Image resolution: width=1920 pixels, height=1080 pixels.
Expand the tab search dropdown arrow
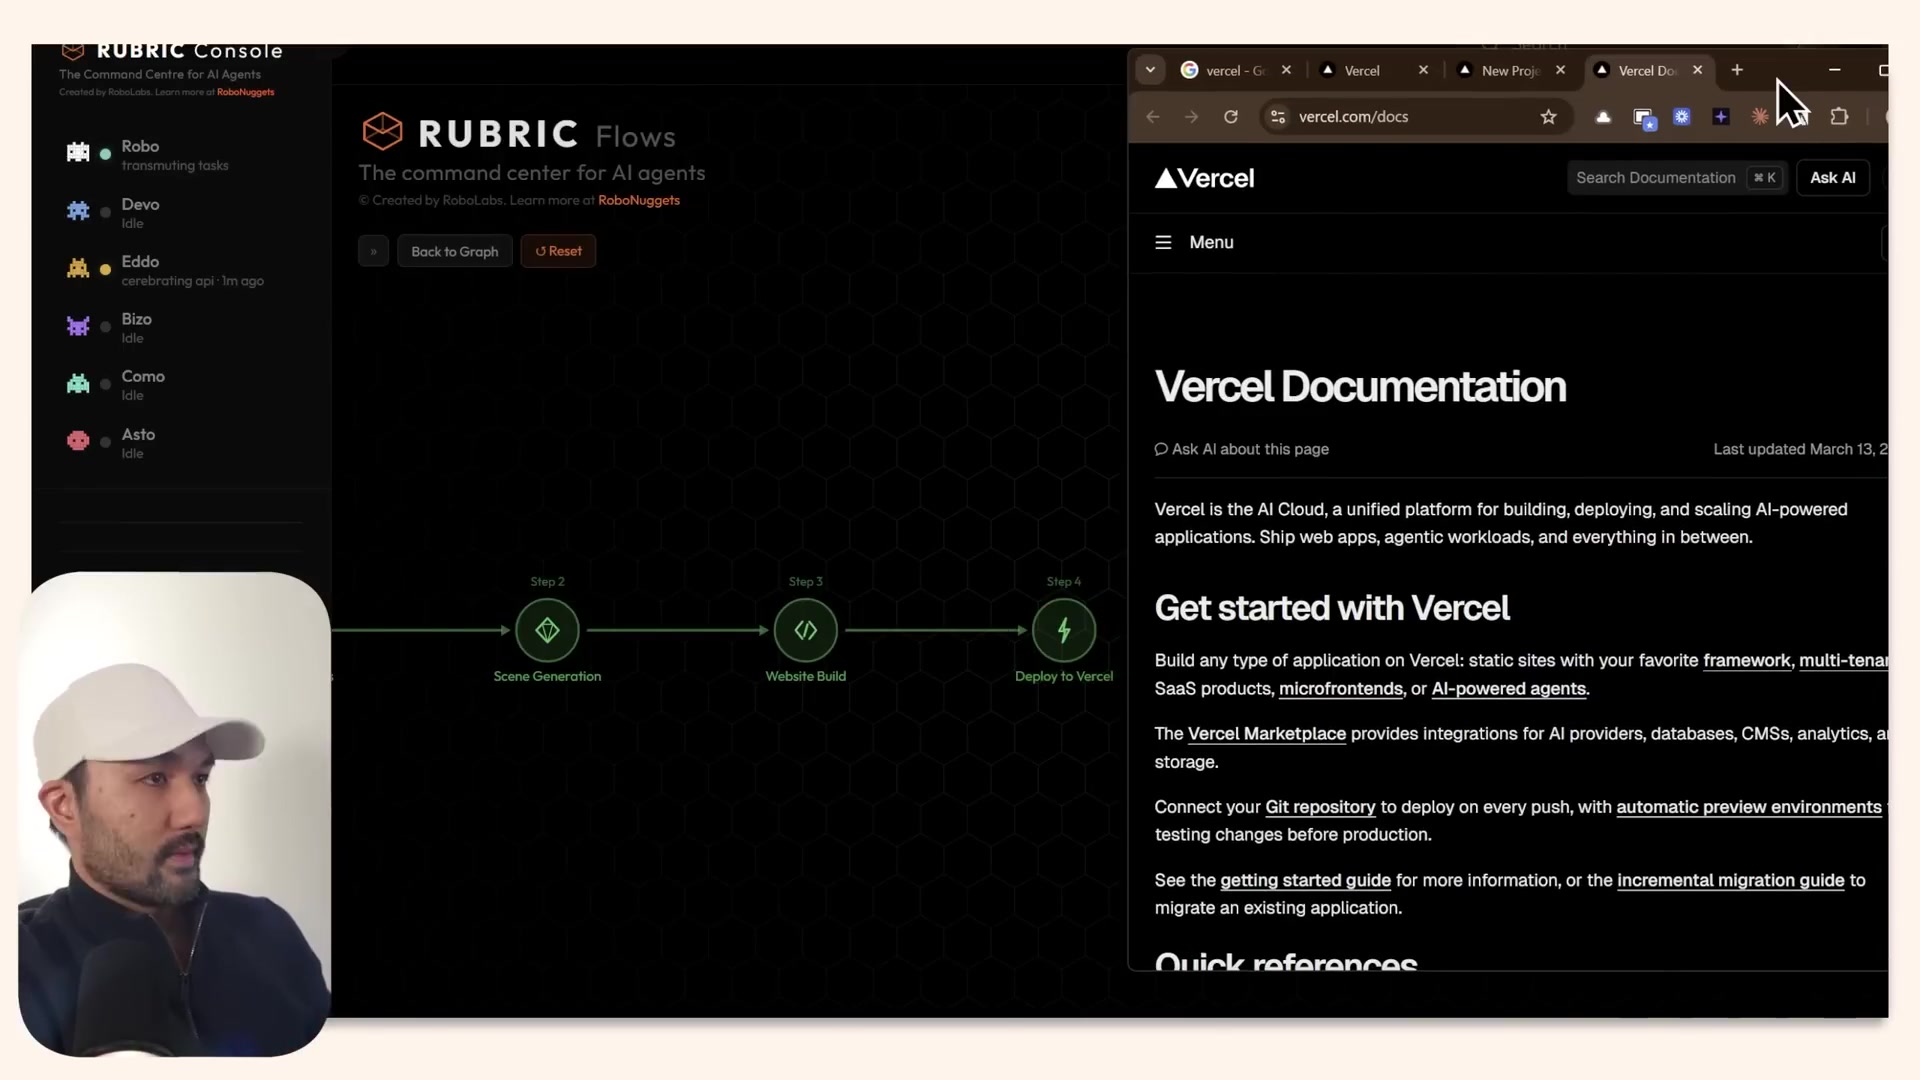[1150, 70]
